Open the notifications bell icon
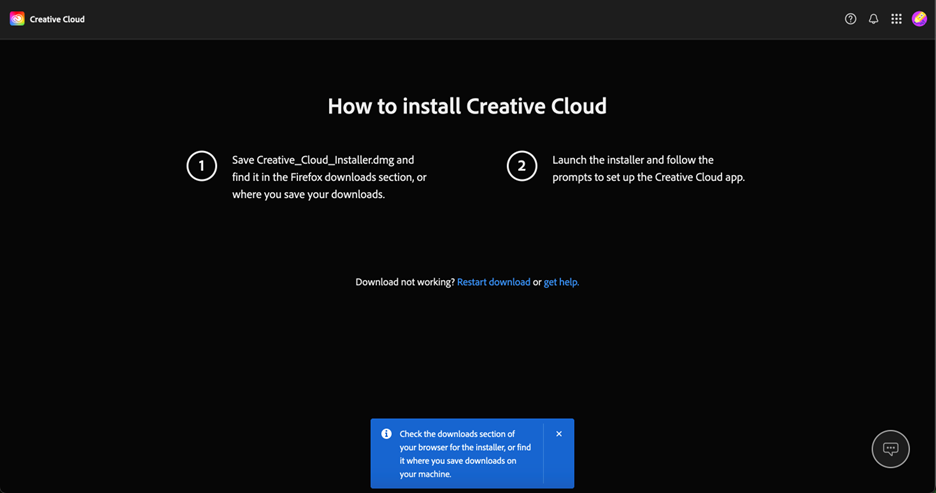 [x=873, y=19]
